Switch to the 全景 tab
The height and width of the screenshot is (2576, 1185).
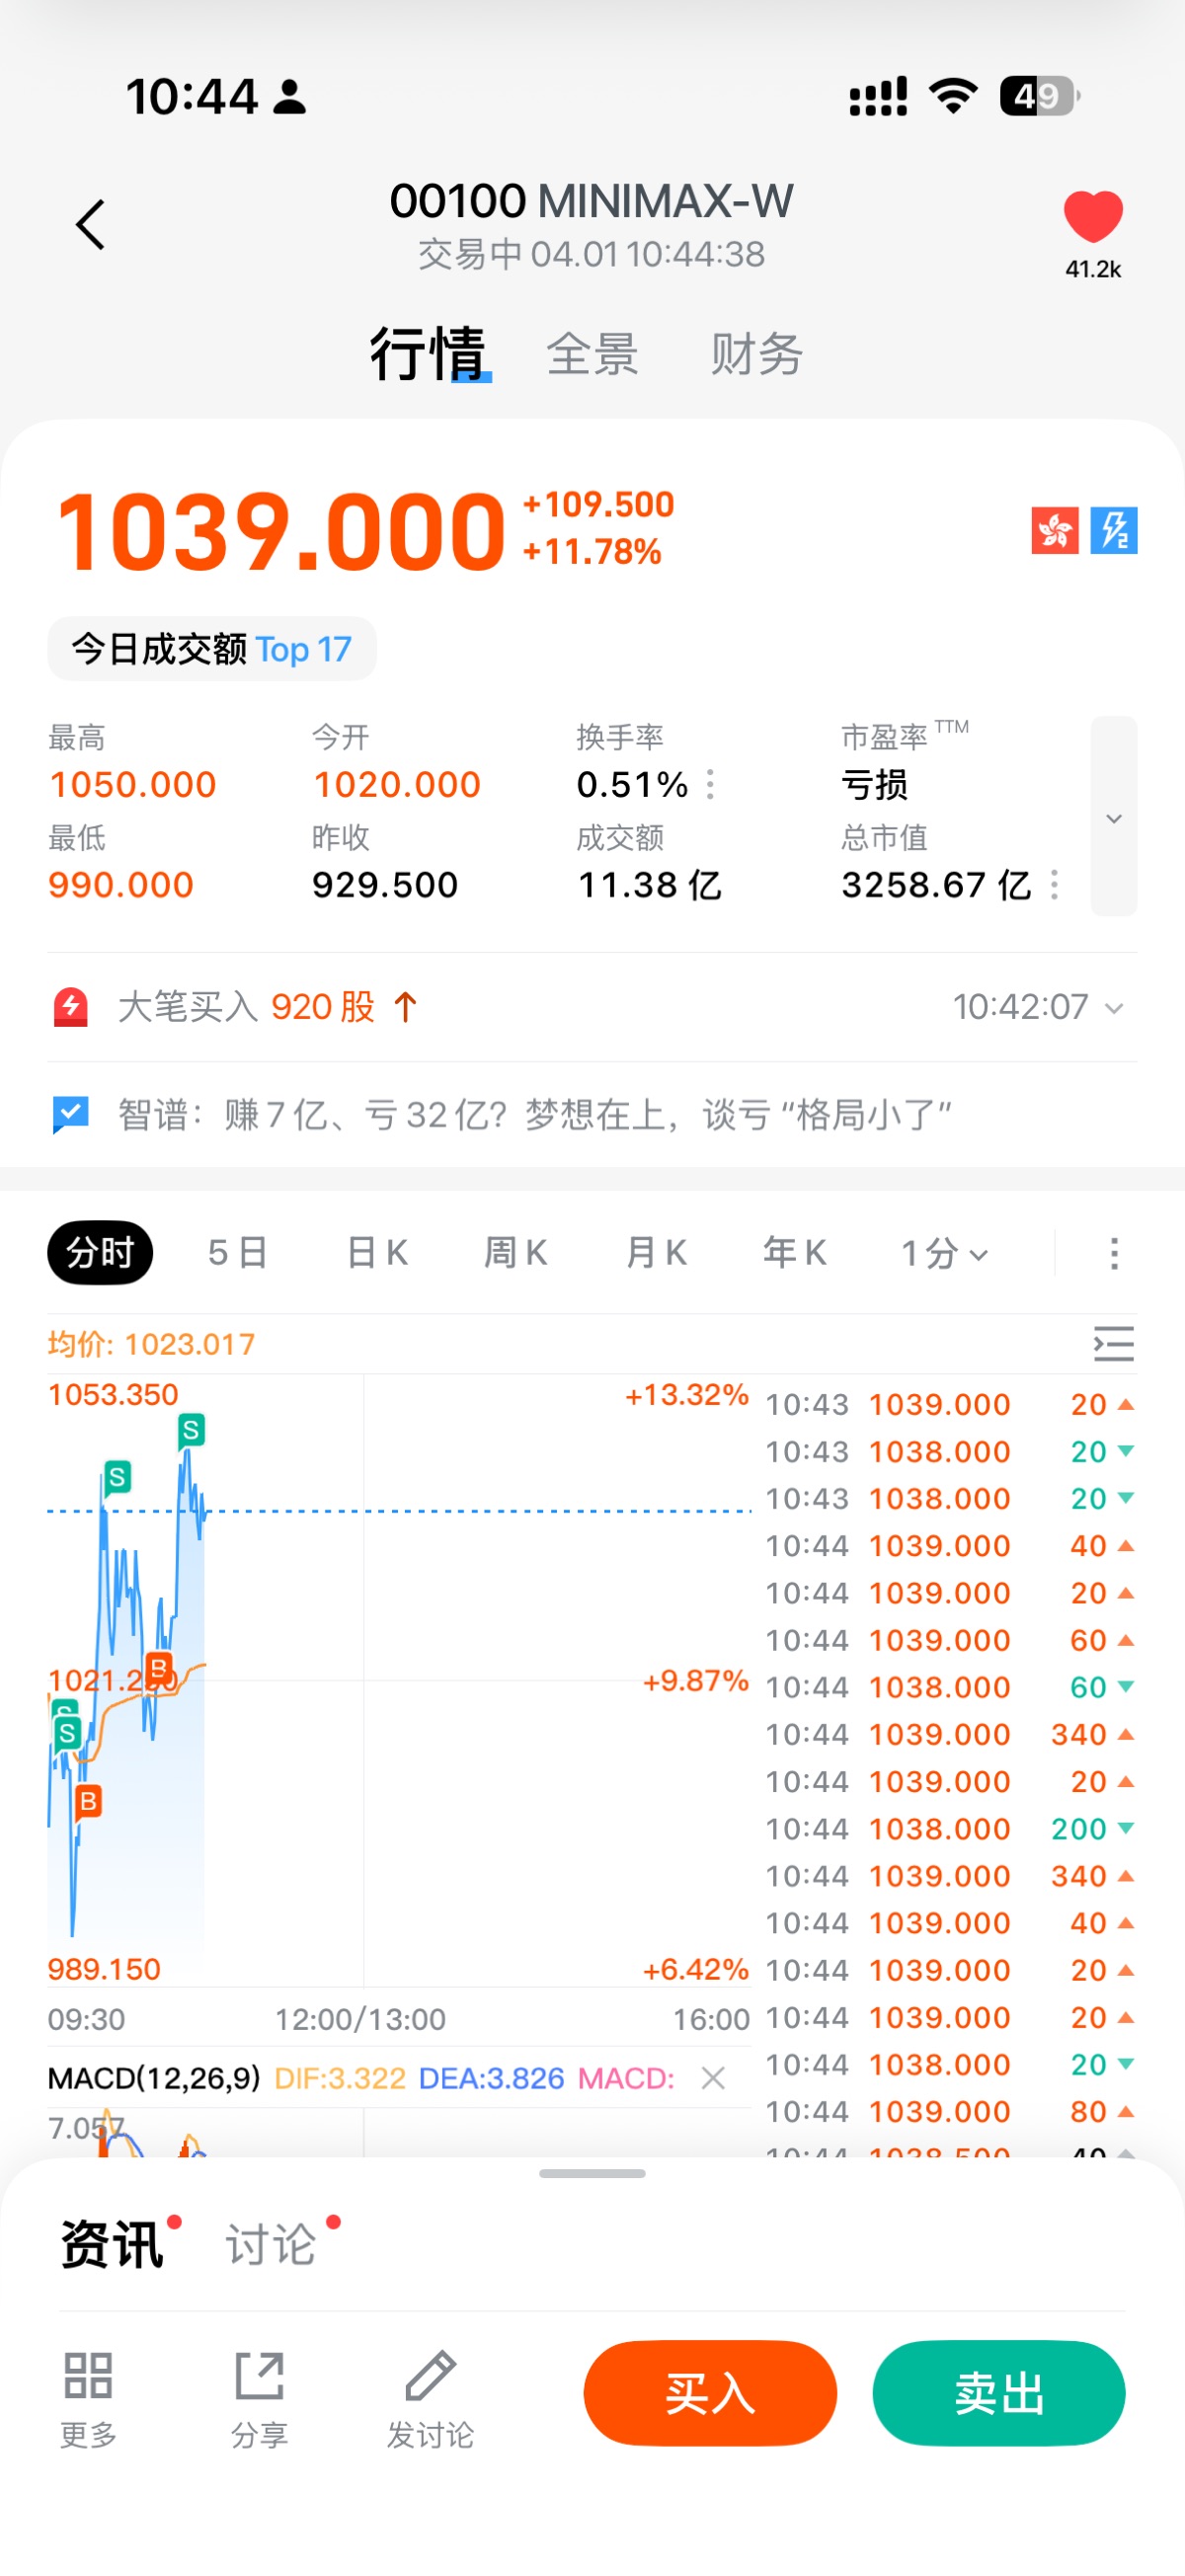tap(592, 354)
